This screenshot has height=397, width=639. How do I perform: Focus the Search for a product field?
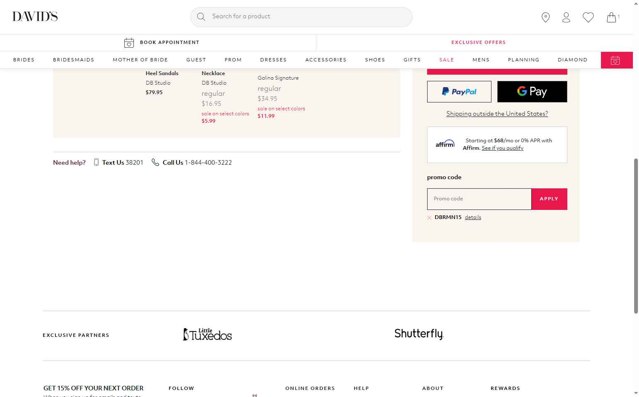point(302,17)
